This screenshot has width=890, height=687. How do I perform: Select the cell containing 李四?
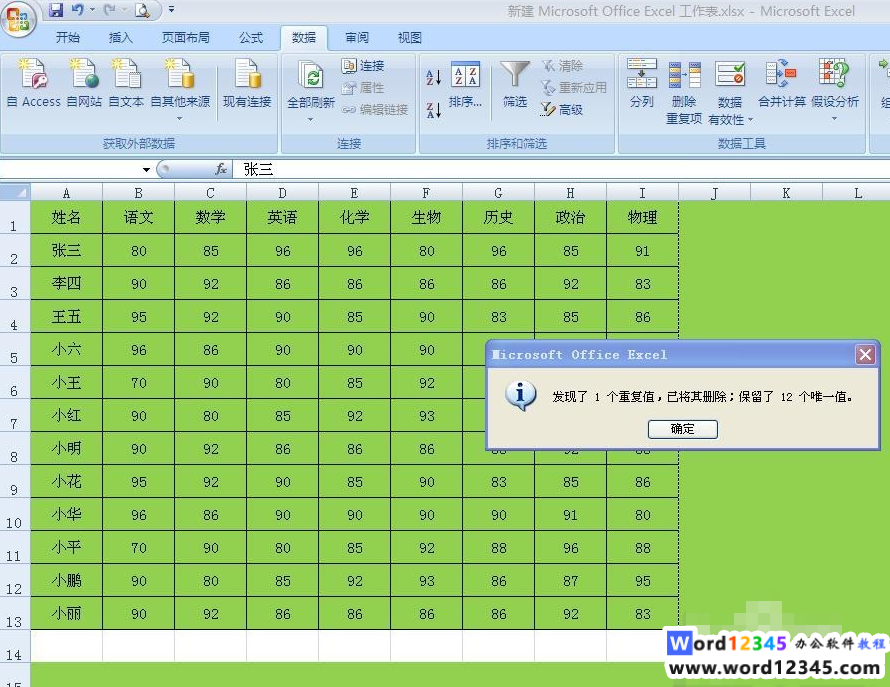[66, 283]
